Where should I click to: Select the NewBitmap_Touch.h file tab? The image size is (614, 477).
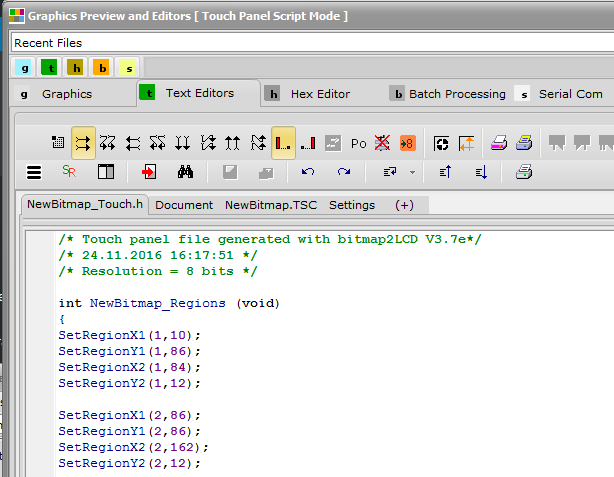click(x=85, y=204)
